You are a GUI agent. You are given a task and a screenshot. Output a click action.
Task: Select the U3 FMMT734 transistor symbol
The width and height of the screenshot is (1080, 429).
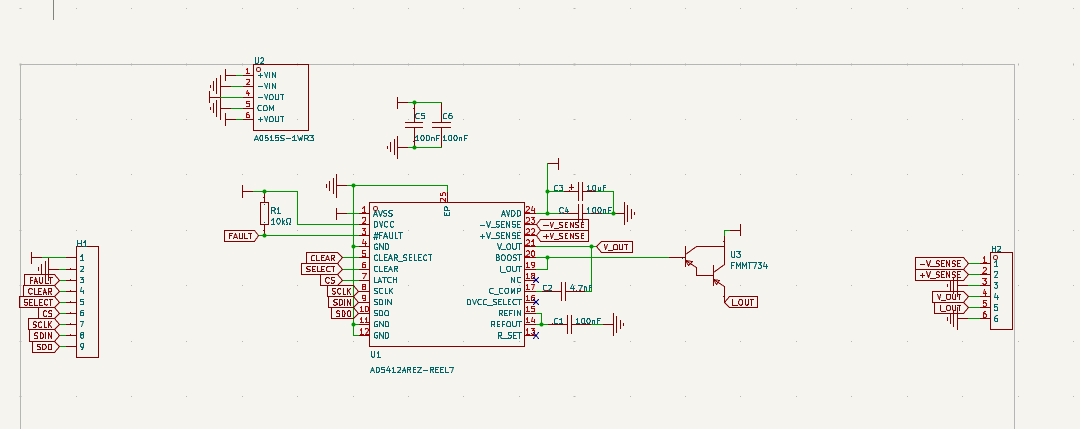(x=706, y=263)
